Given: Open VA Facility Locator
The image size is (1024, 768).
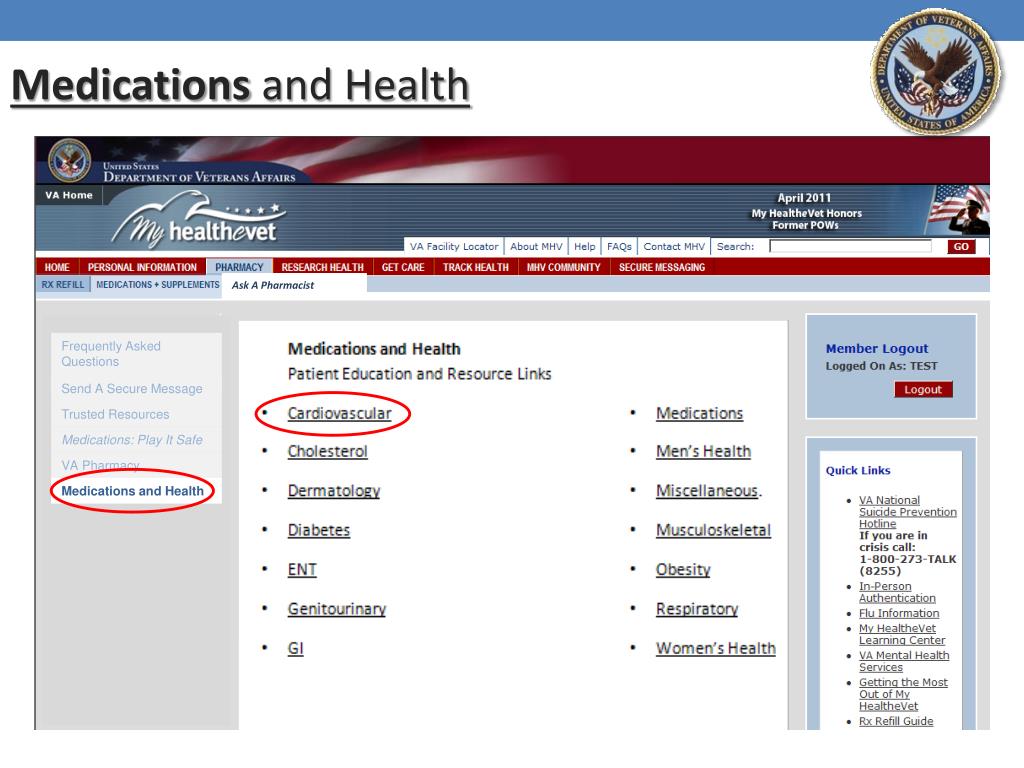Looking at the screenshot, I should pos(454,247).
